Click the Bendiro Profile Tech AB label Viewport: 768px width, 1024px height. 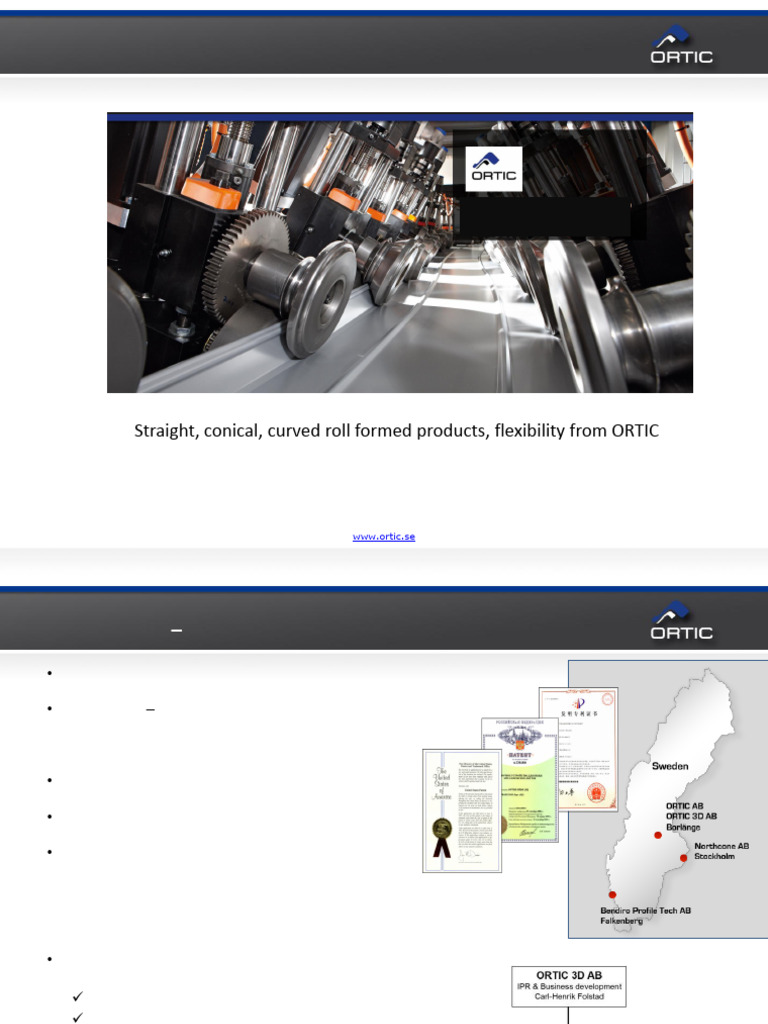tap(645, 910)
